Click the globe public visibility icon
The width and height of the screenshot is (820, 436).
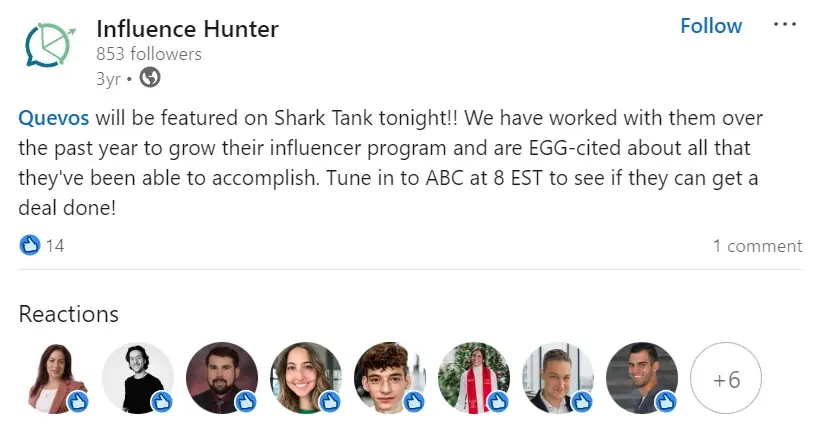[149, 77]
